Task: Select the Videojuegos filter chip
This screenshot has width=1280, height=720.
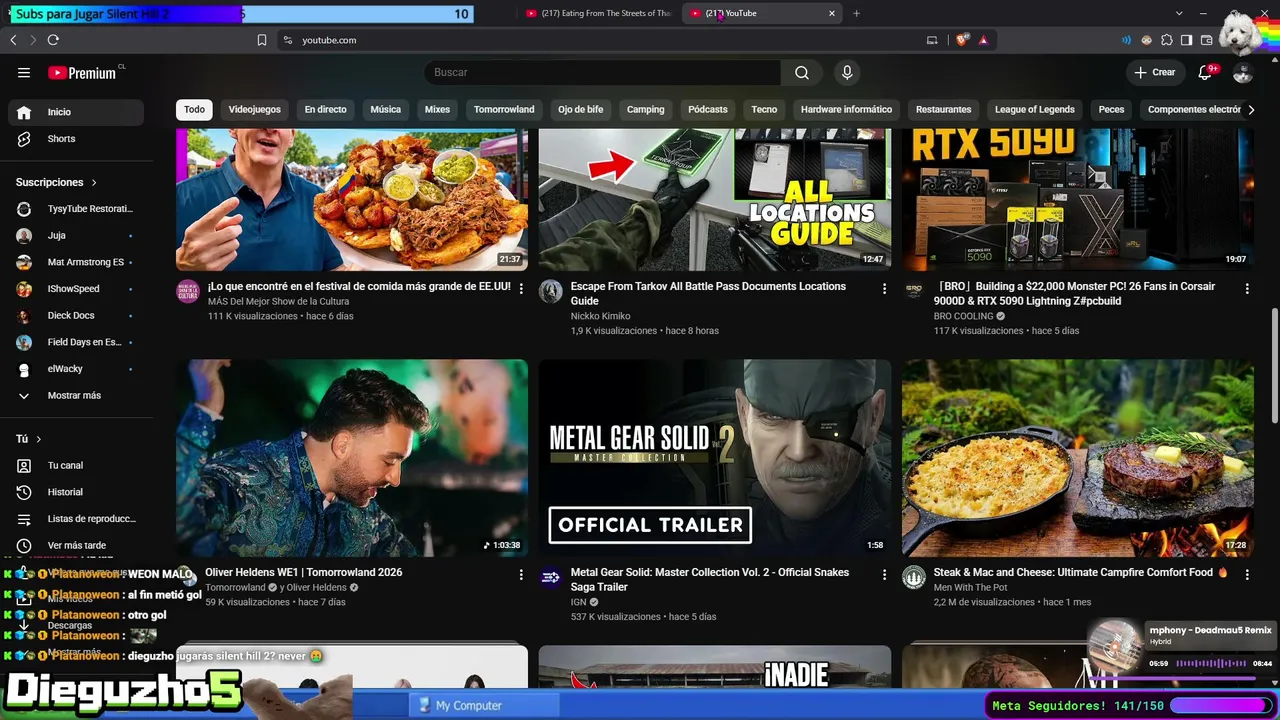Action: point(254,109)
